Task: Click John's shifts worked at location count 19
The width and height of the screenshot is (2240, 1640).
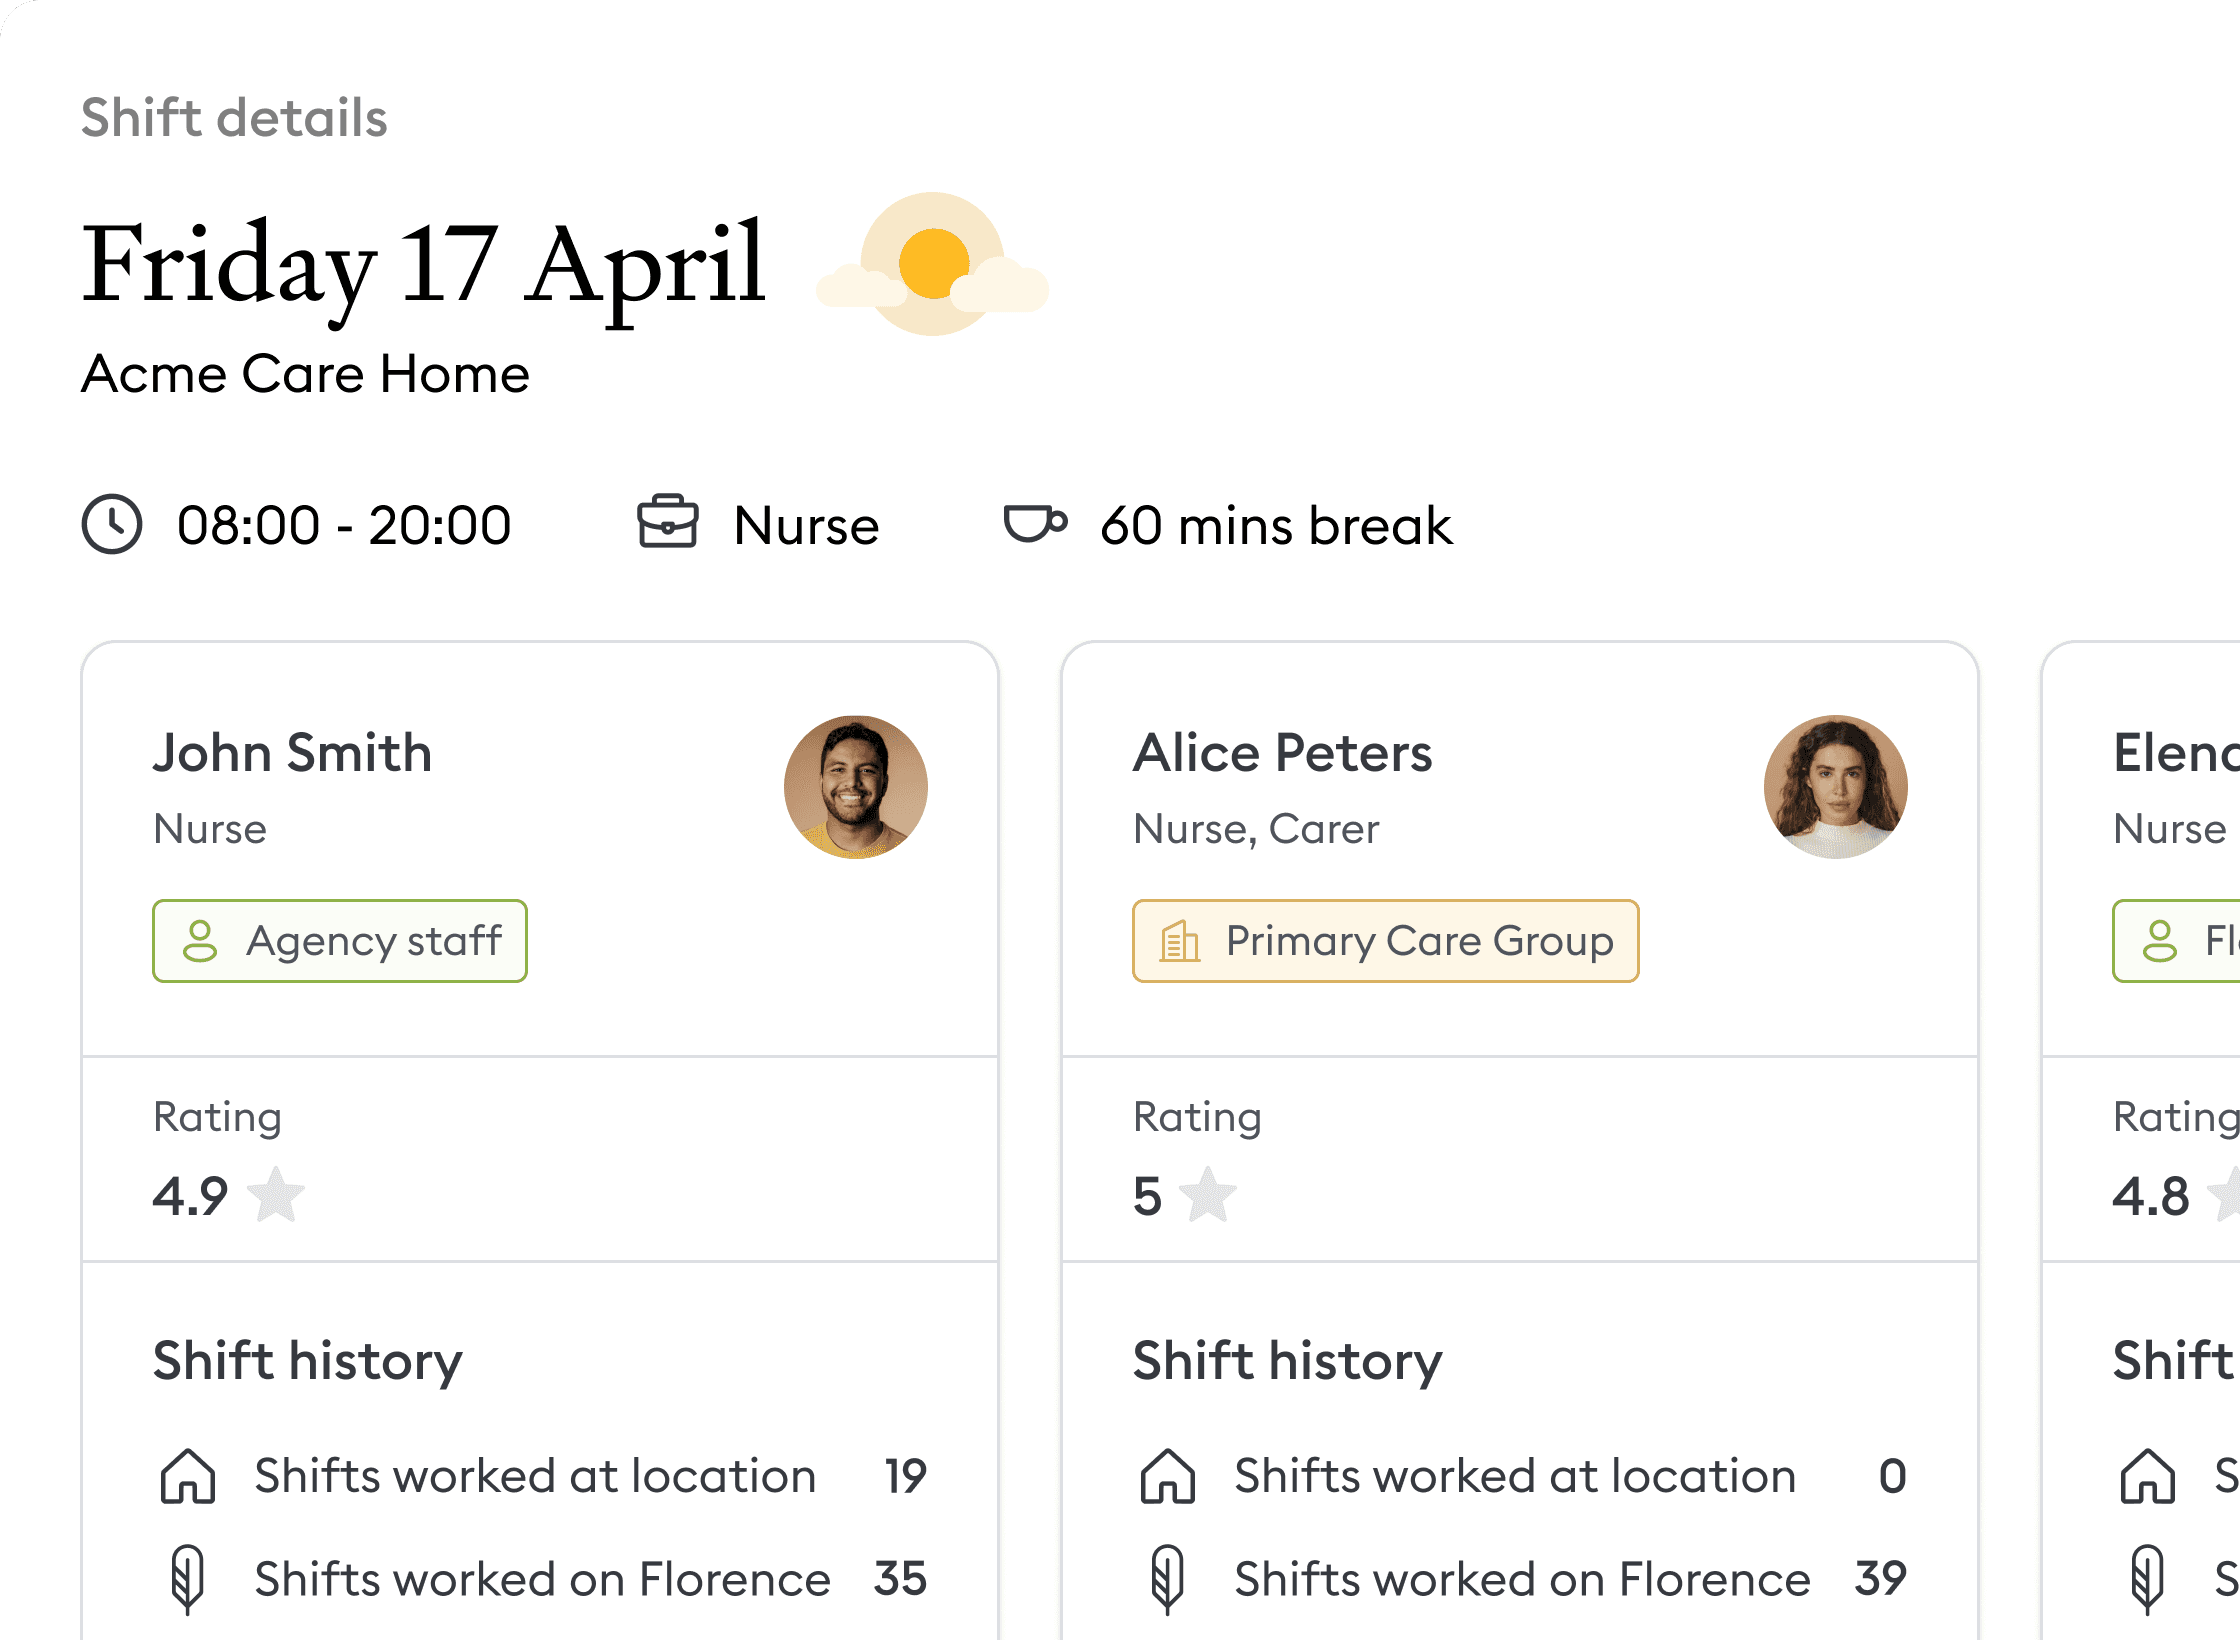Action: click(906, 1476)
